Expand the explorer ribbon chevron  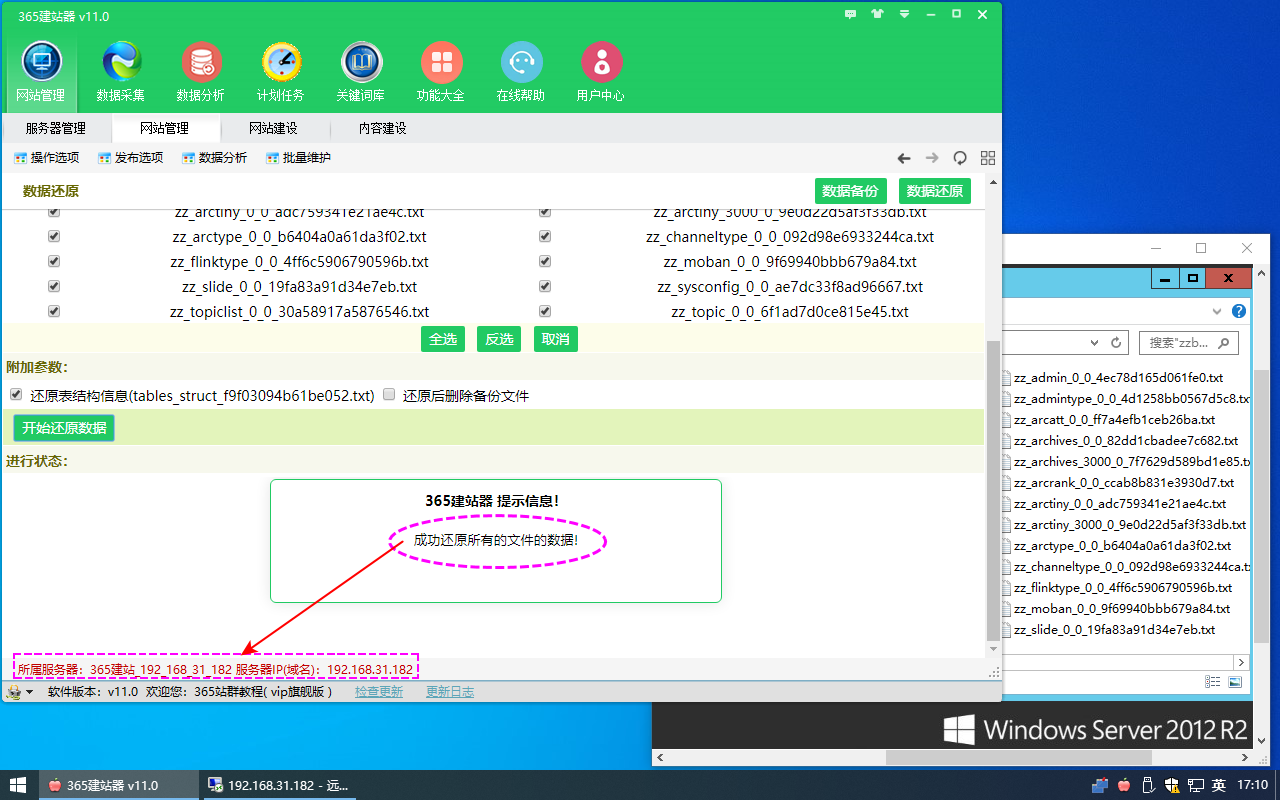coord(1216,311)
